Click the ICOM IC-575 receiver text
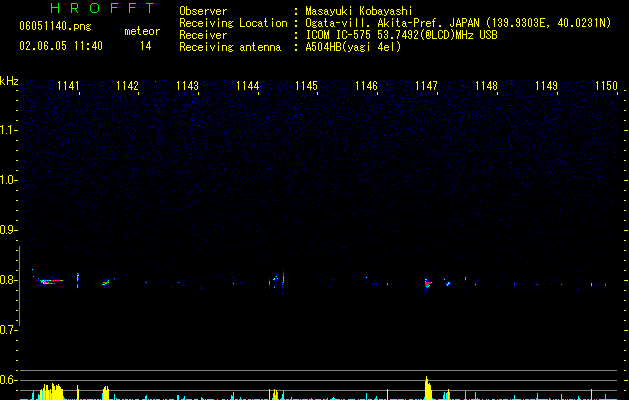The image size is (629, 400). pyautogui.click(x=401, y=35)
